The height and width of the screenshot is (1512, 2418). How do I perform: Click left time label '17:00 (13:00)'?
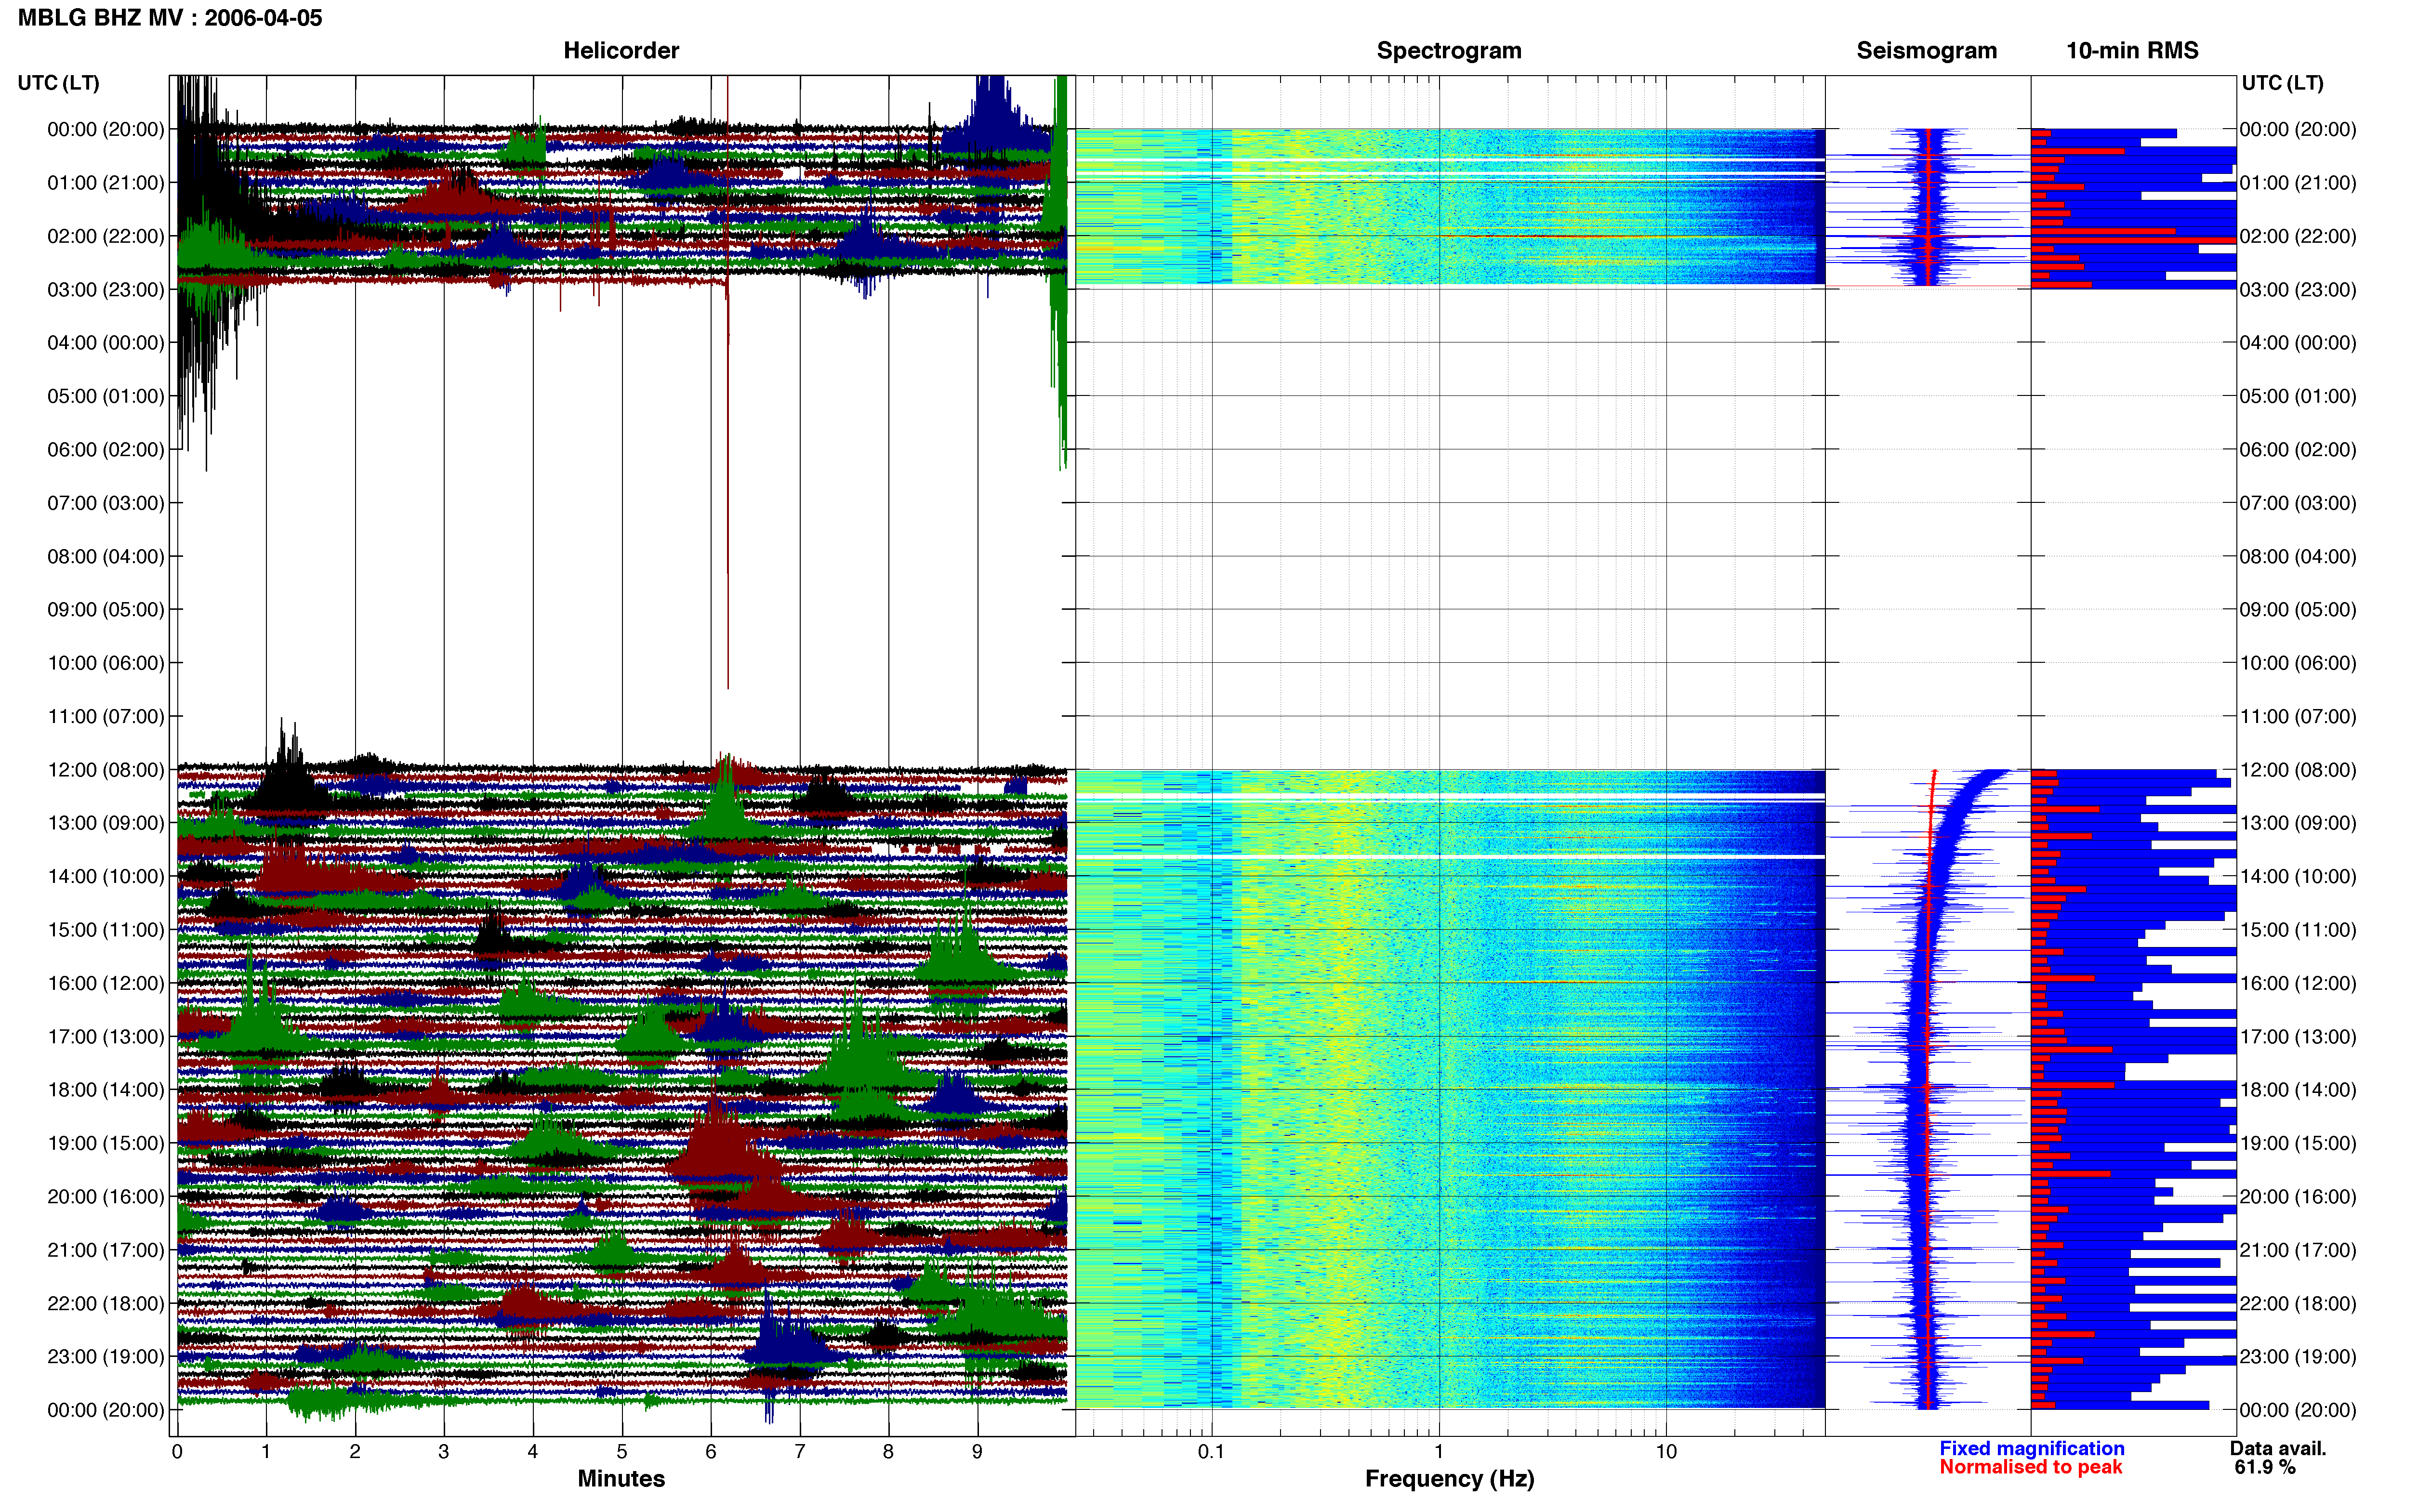click(x=106, y=1037)
